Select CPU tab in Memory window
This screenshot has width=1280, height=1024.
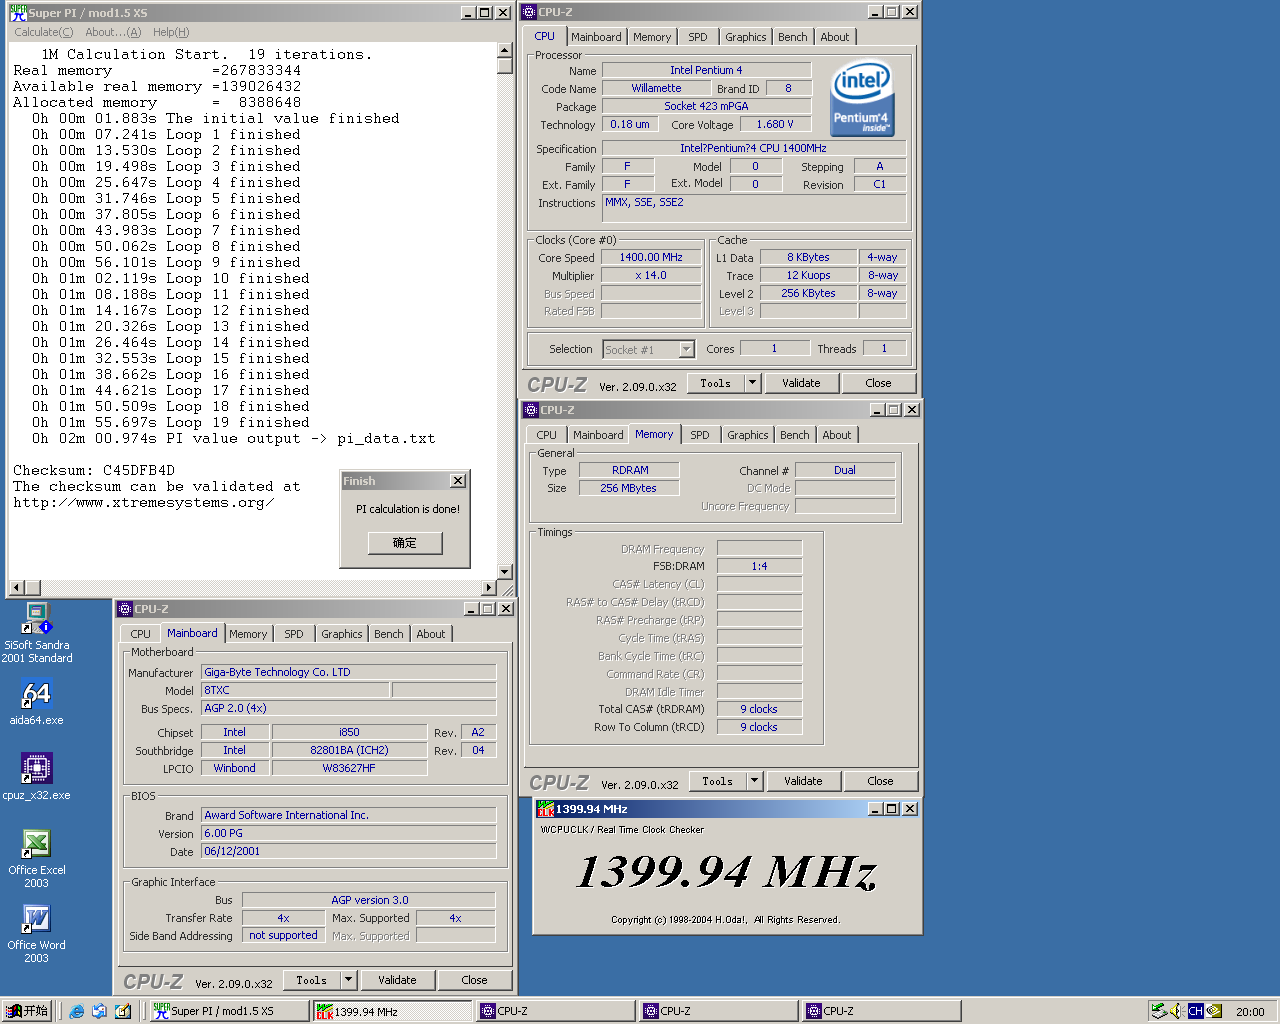tap(546, 435)
